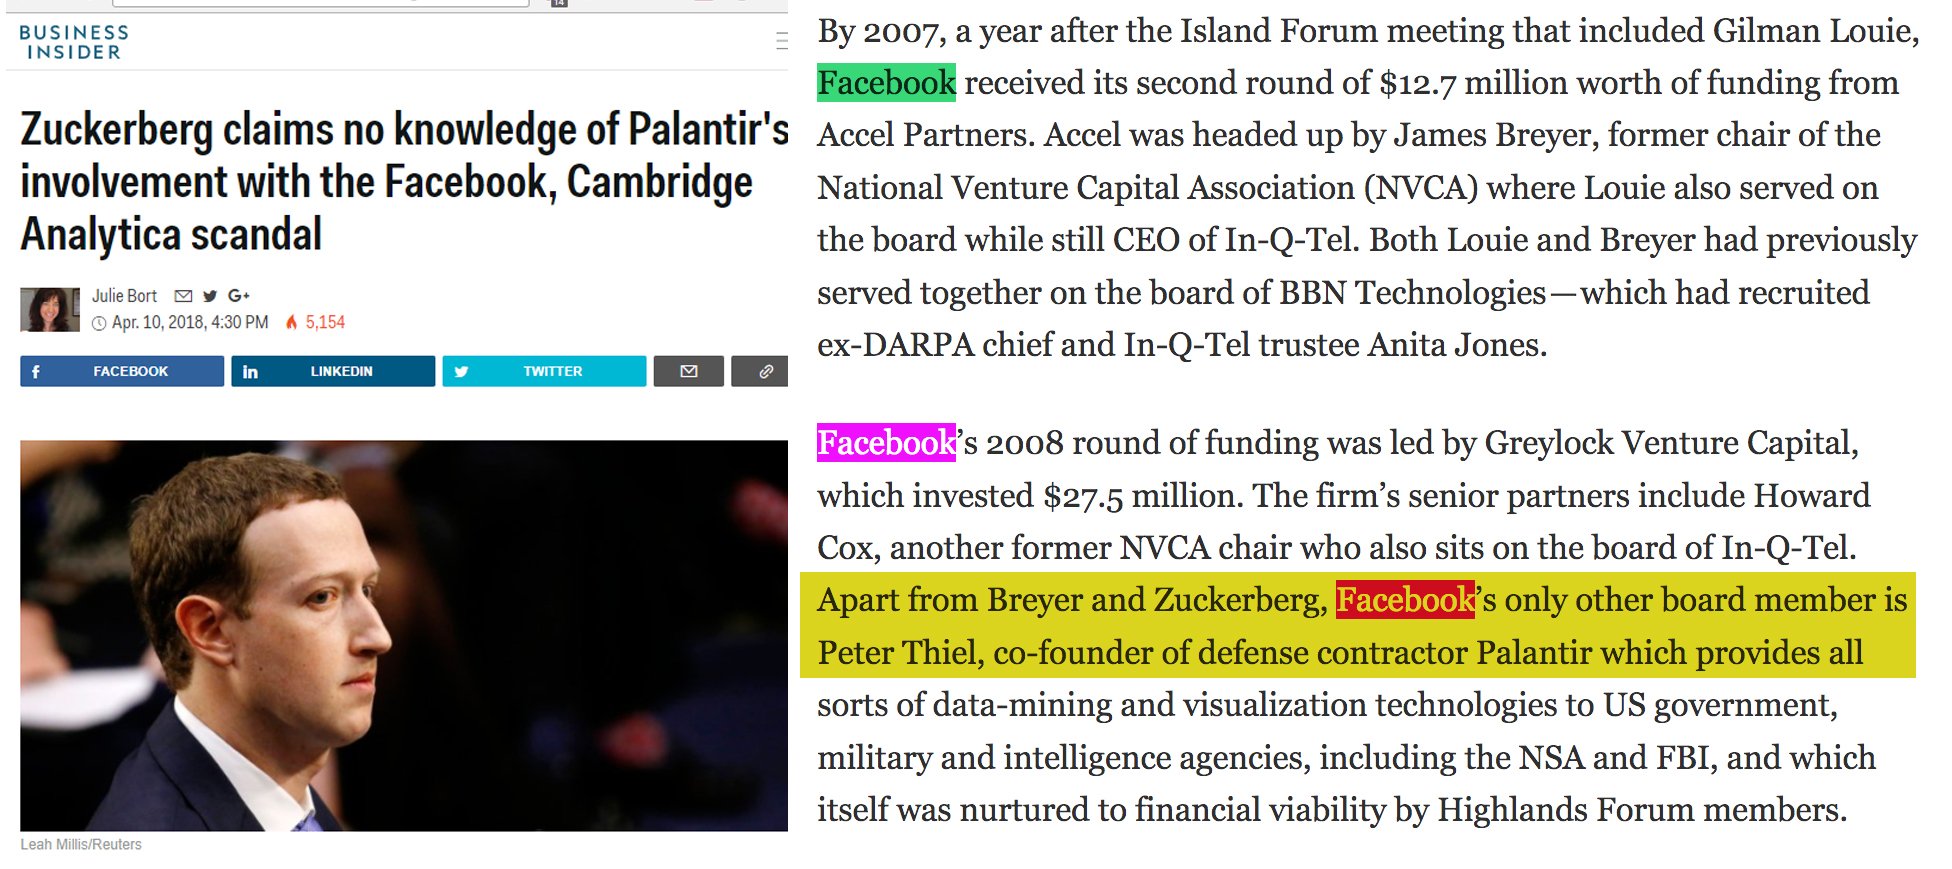Click Julie Bort's author avatar photo
Screen dimensions: 1952x869
coord(50,310)
